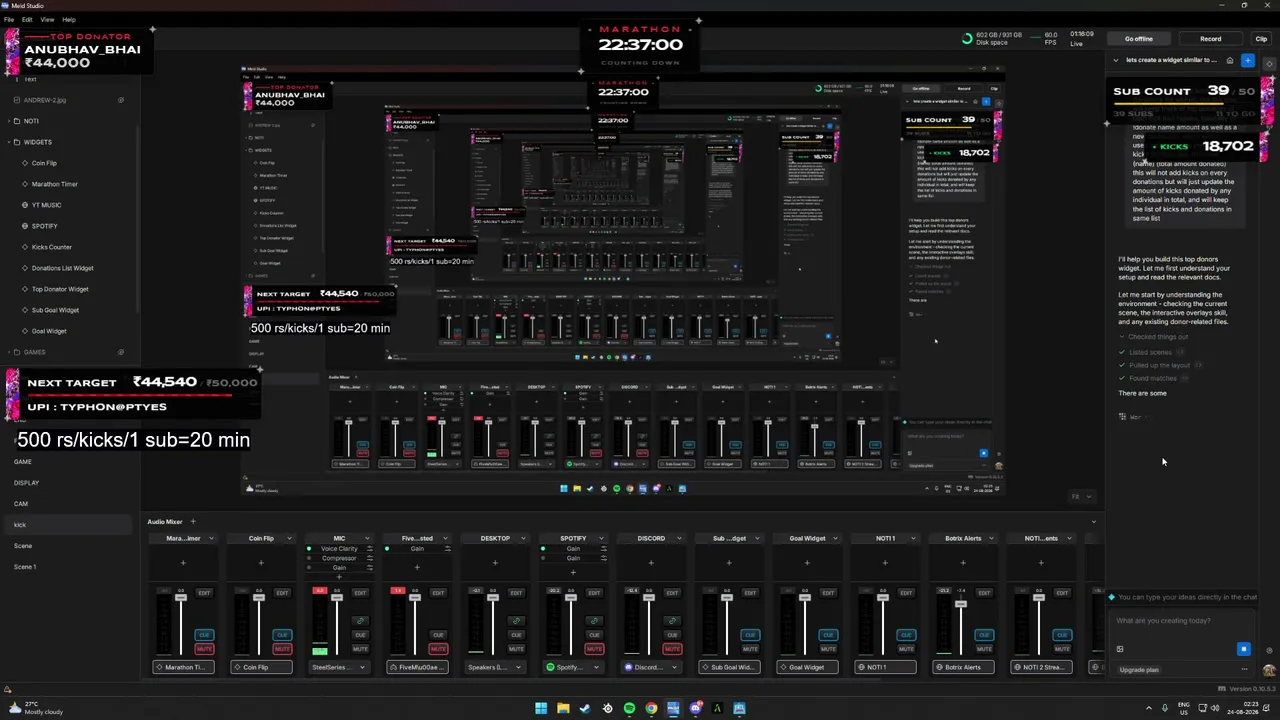Open the File menu
Image resolution: width=1280 pixels, height=720 pixels.
coord(9,19)
